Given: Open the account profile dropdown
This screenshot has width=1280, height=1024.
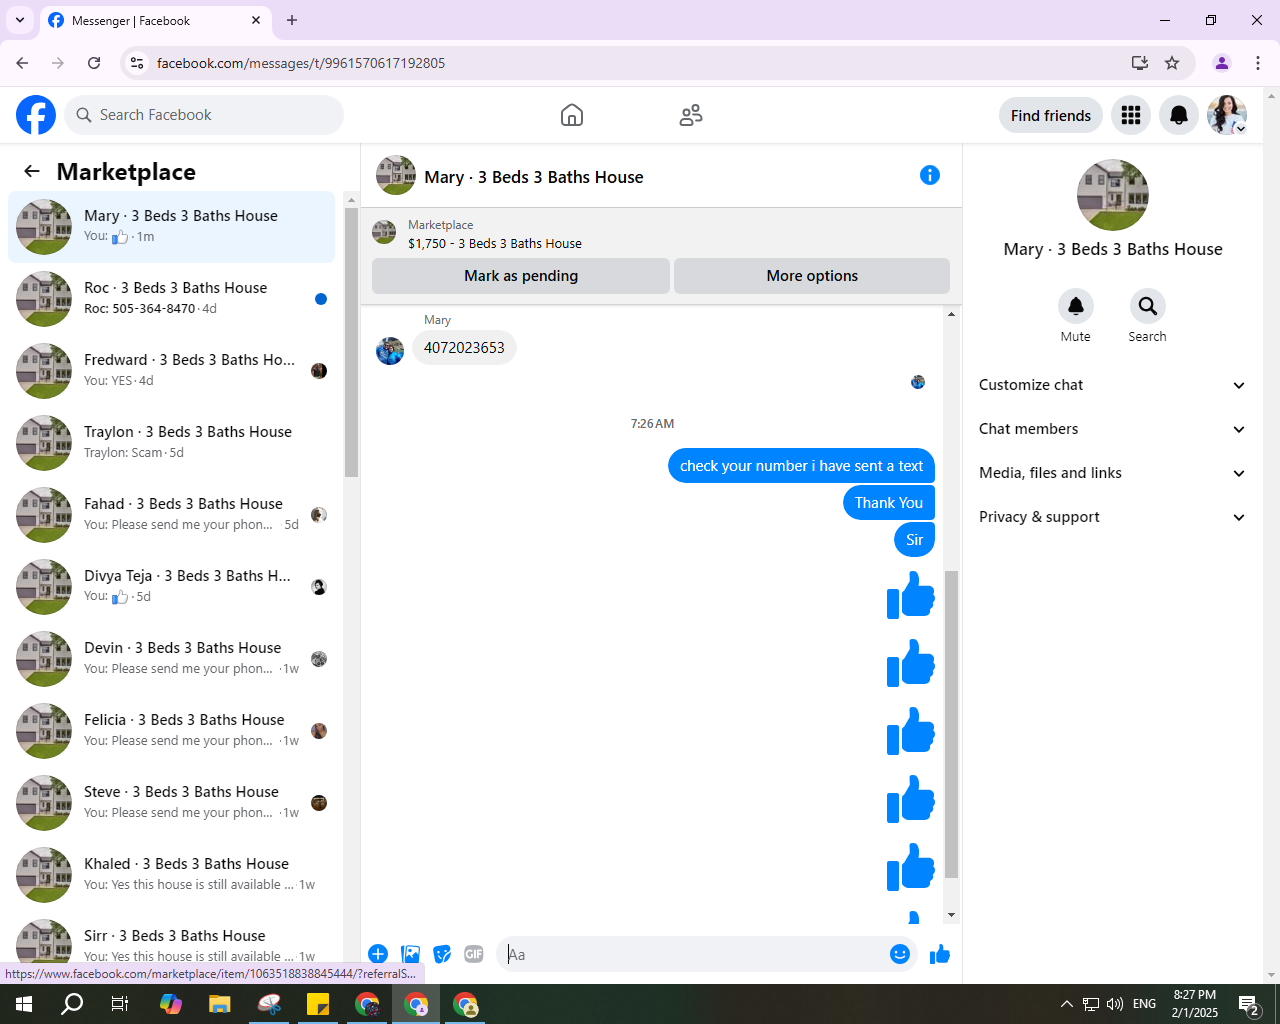Looking at the screenshot, I should pos(1227,115).
